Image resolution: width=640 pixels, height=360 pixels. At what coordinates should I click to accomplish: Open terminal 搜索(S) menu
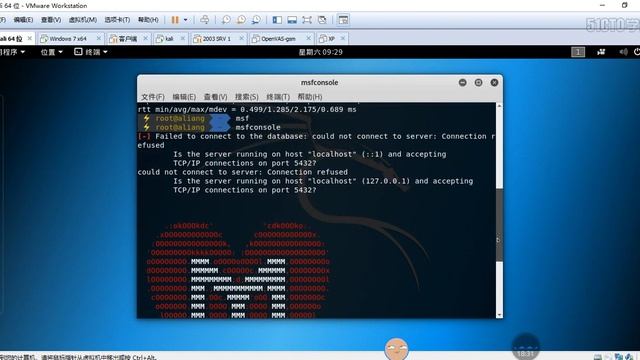click(247, 97)
